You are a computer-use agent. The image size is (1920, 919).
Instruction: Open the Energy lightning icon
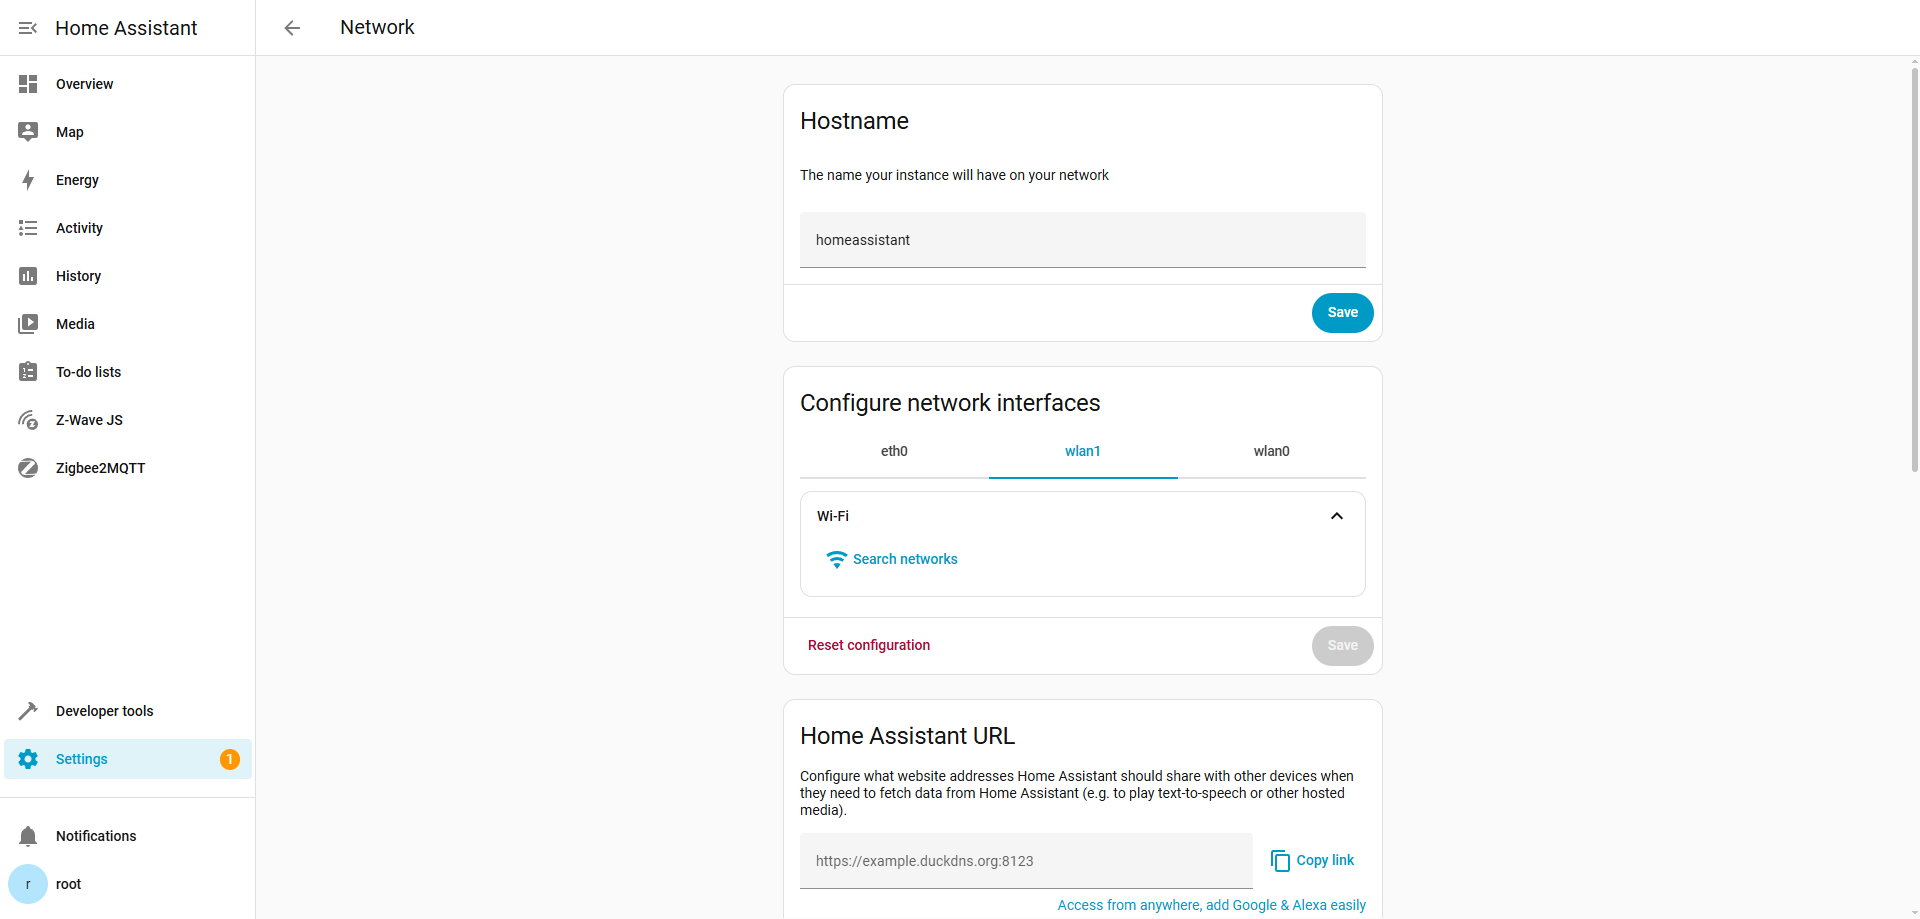[x=28, y=180]
